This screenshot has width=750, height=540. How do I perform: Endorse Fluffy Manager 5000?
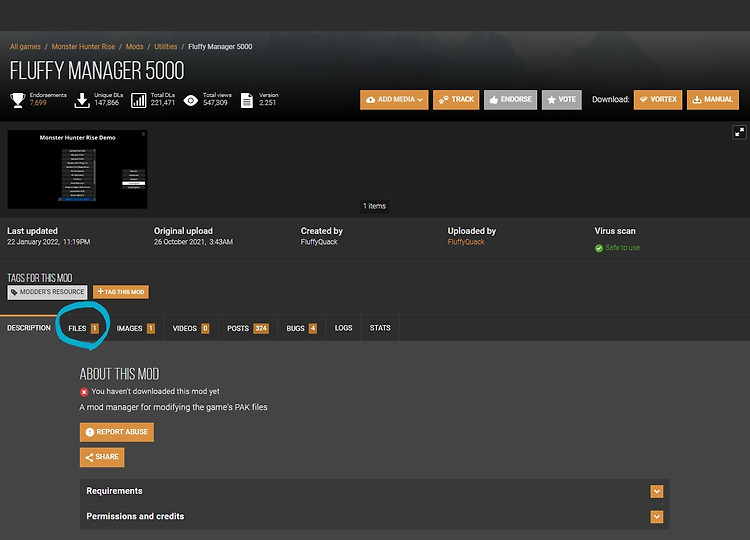click(x=510, y=99)
